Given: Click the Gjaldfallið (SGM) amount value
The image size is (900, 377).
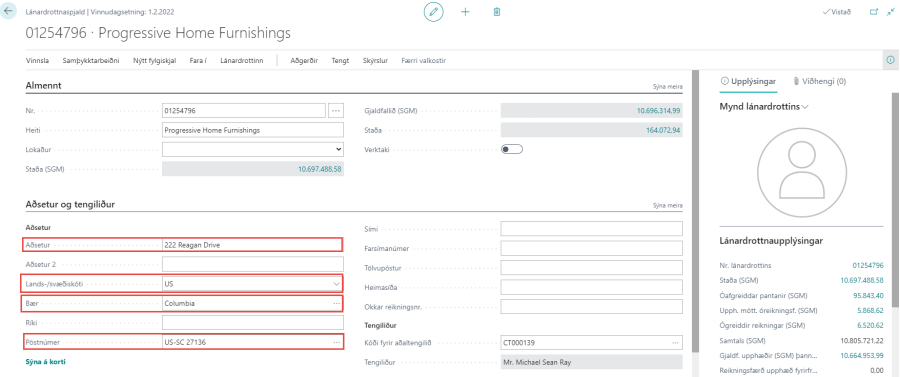Looking at the screenshot, I should pos(658,111).
